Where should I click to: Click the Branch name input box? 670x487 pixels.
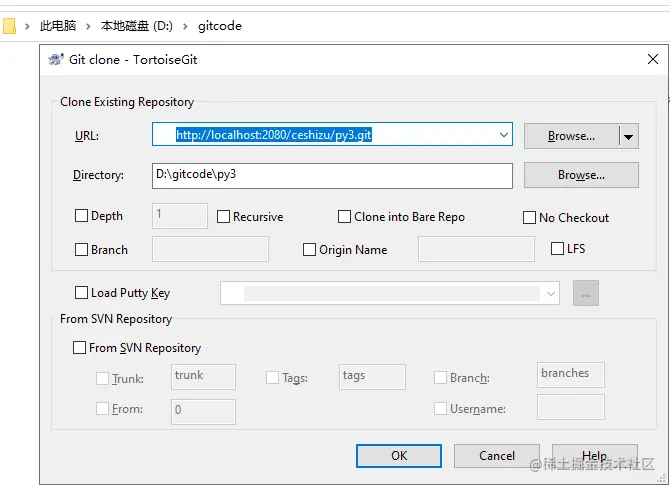click(210, 249)
